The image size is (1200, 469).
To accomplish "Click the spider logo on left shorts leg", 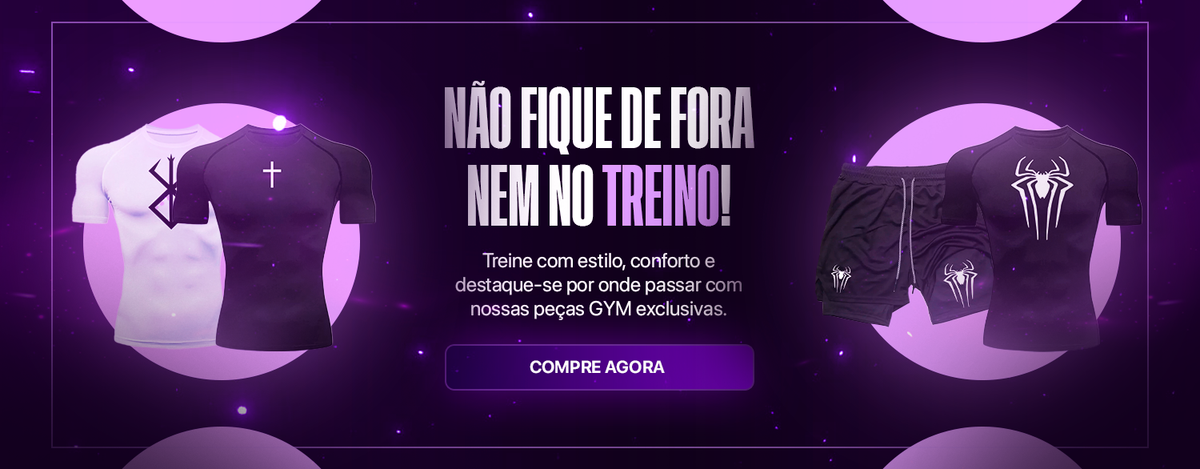I will pos(840,278).
